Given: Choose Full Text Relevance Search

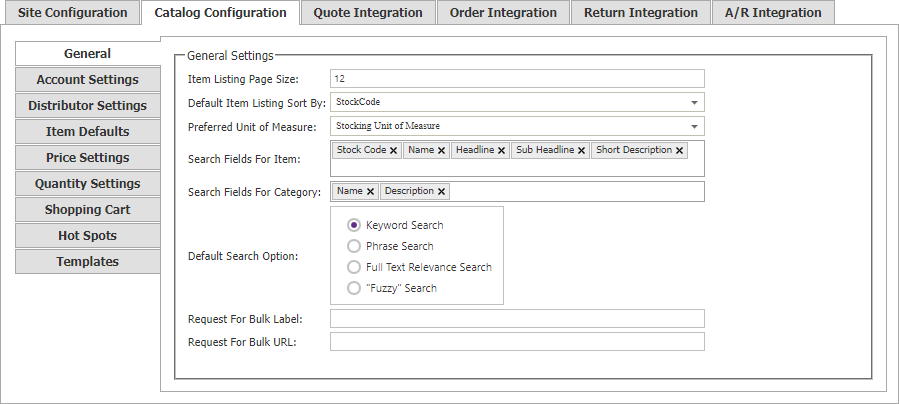Looking at the screenshot, I should [354, 267].
